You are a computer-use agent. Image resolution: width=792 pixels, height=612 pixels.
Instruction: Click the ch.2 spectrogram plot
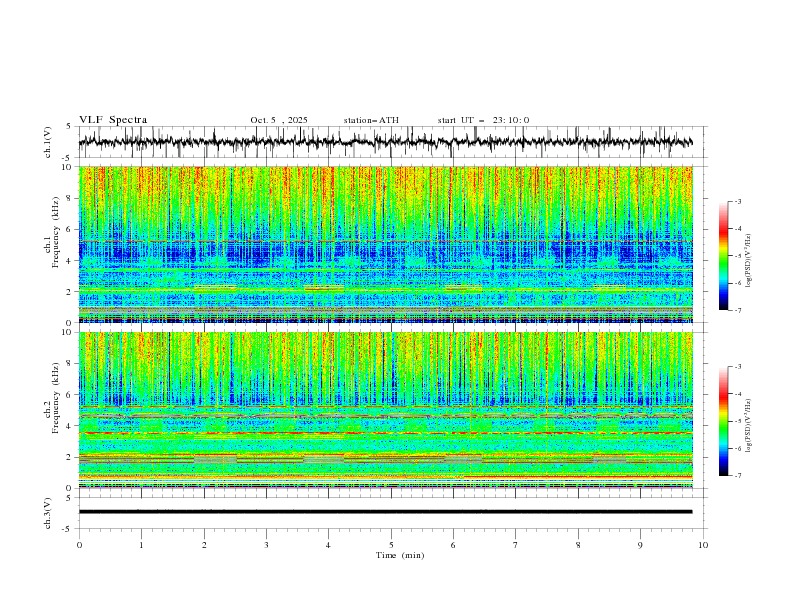[x=386, y=410]
